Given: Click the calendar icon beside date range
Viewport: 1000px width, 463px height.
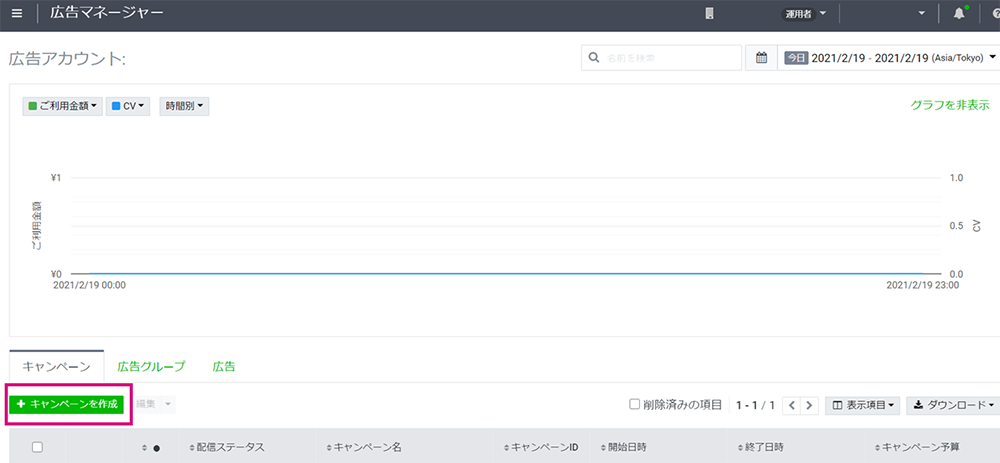Looking at the screenshot, I should [x=761, y=58].
